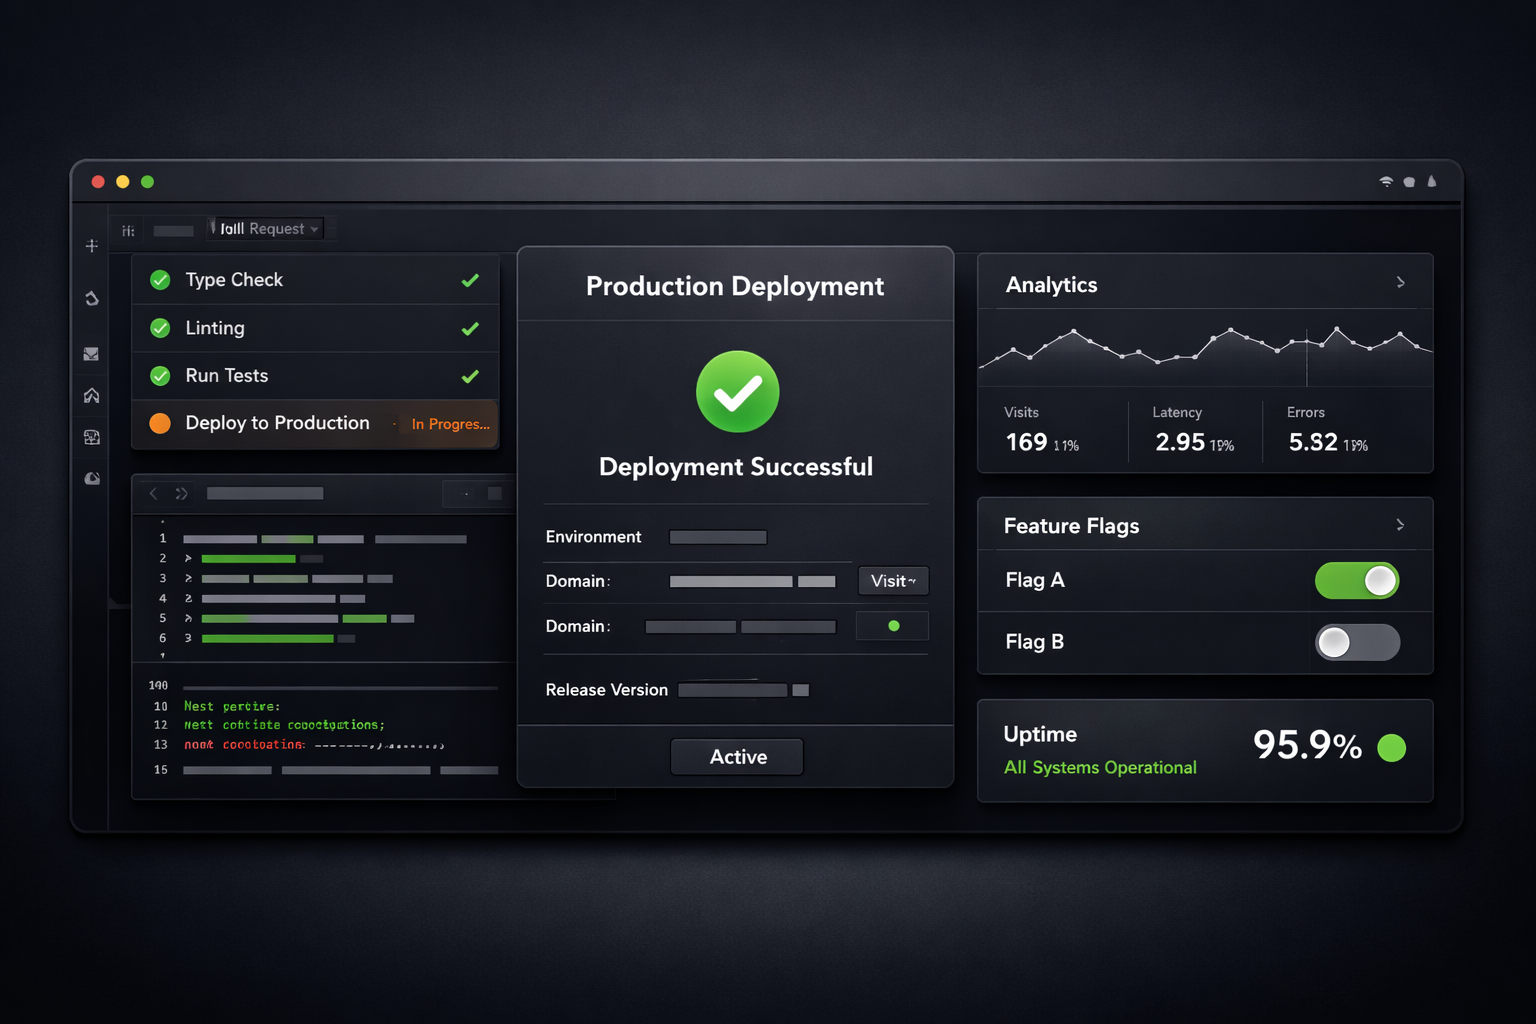Click the checkmark at right of Linting
1536x1024 pixels.
[470, 329]
